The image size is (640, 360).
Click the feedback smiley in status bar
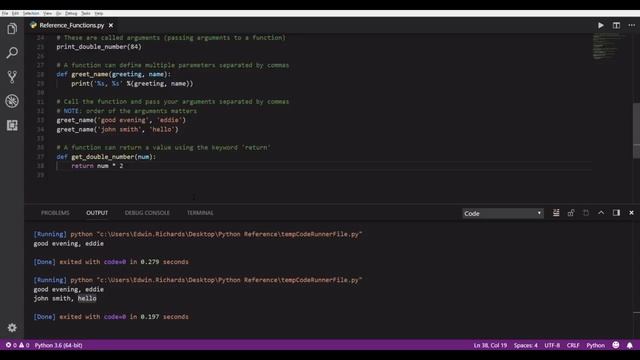[616, 345]
